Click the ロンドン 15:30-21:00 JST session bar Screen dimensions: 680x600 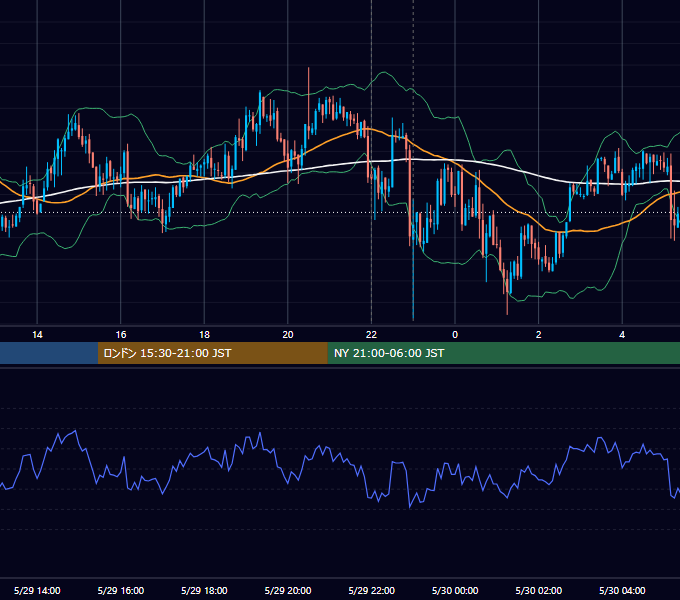[212, 353]
